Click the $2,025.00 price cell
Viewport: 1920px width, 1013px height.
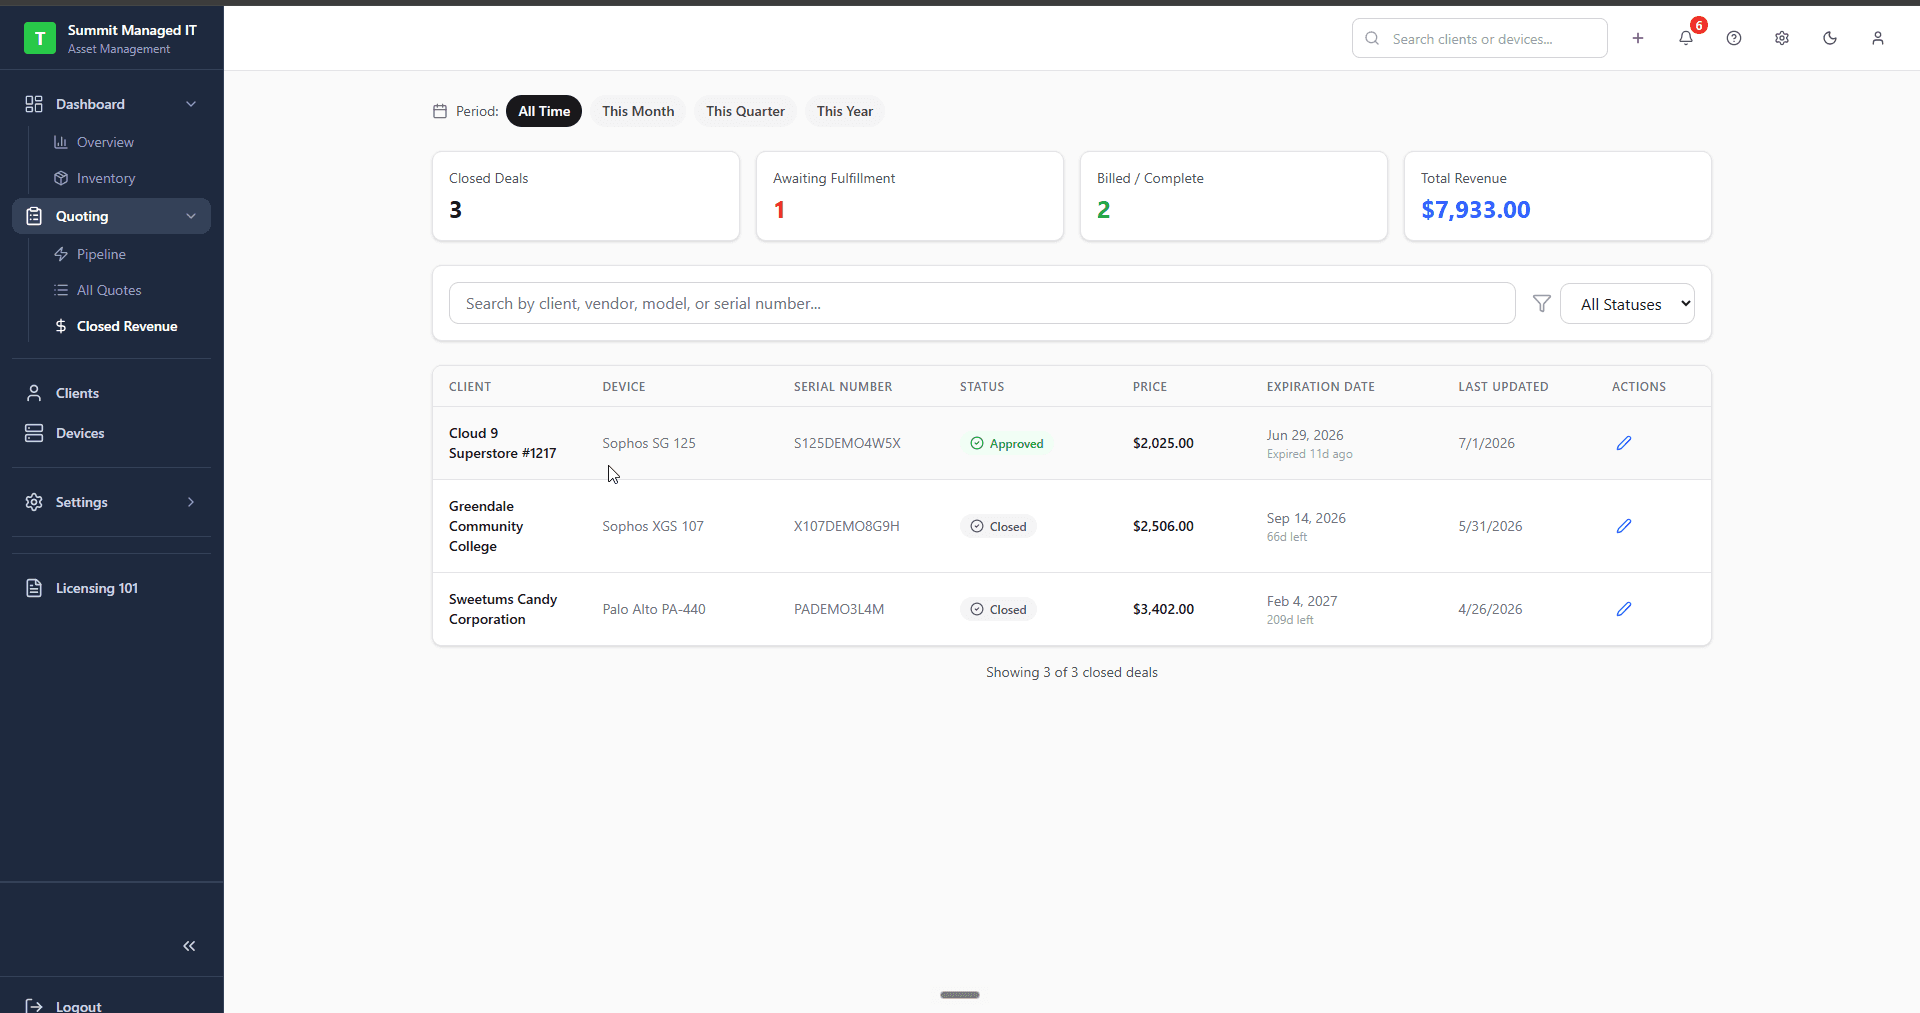click(1163, 443)
